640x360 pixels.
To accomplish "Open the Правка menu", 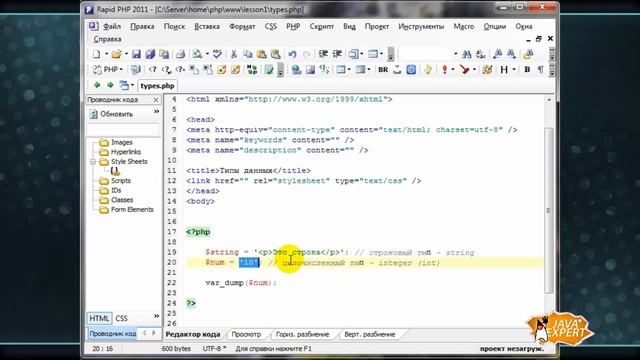I will coord(142,26).
